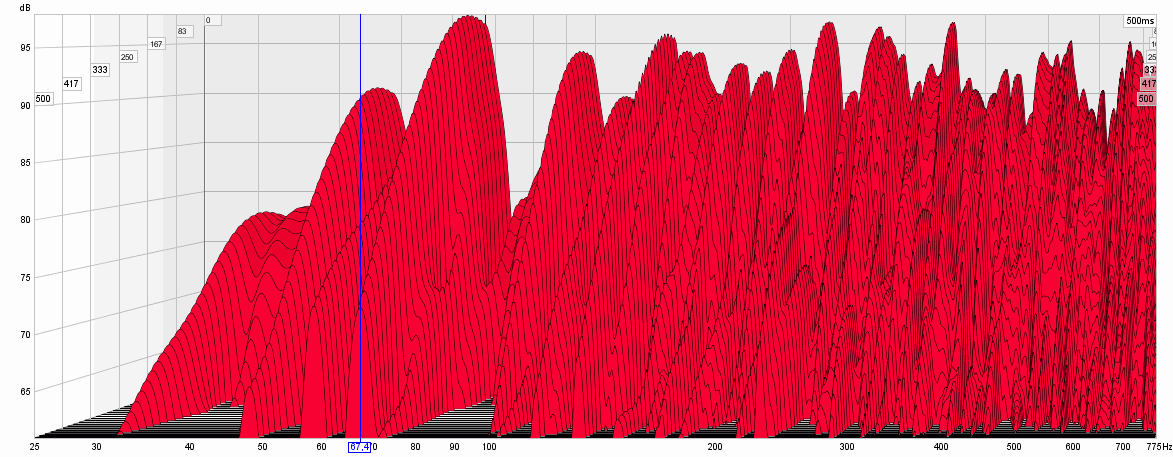1173x457 pixels.
Task: Click the 80 dB vertical axis label
Action: point(25,220)
